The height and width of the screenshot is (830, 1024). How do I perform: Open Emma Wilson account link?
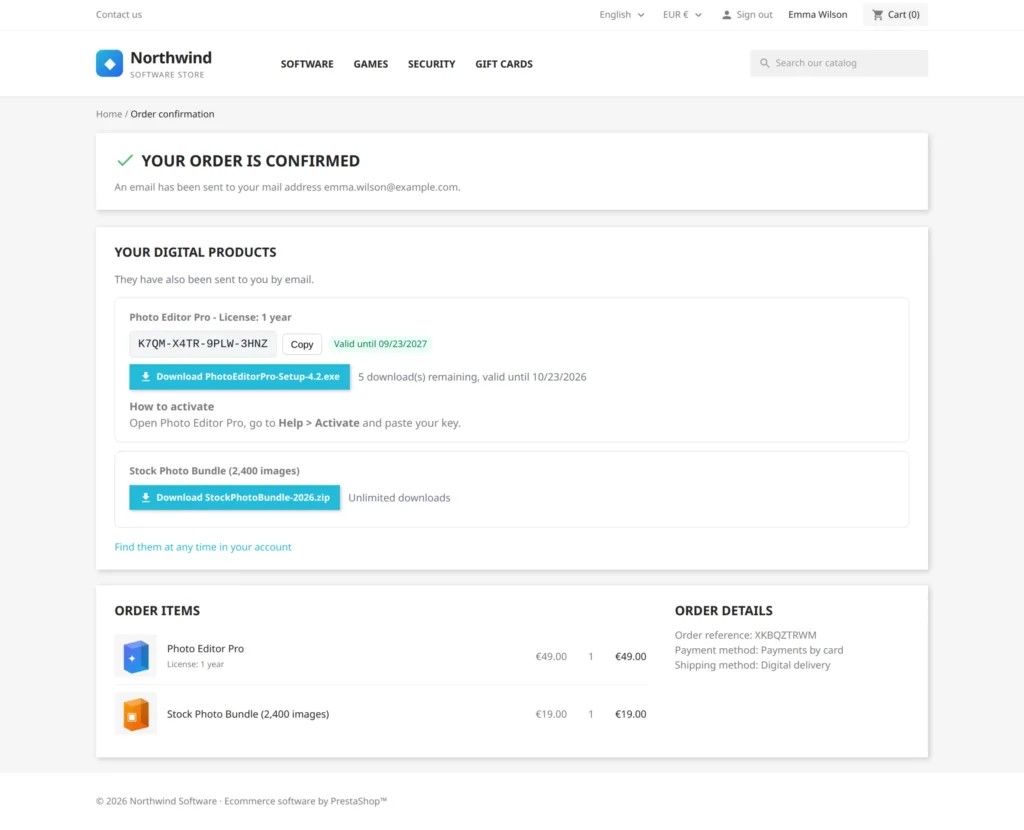[x=817, y=14]
